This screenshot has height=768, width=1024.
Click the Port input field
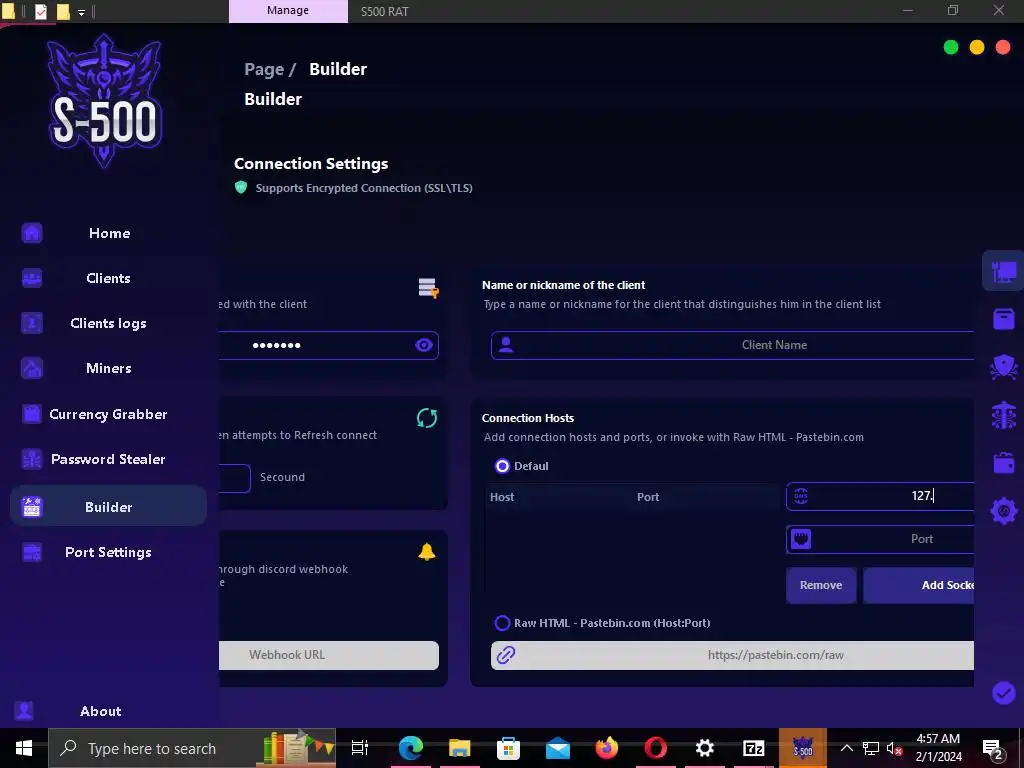coord(880,539)
